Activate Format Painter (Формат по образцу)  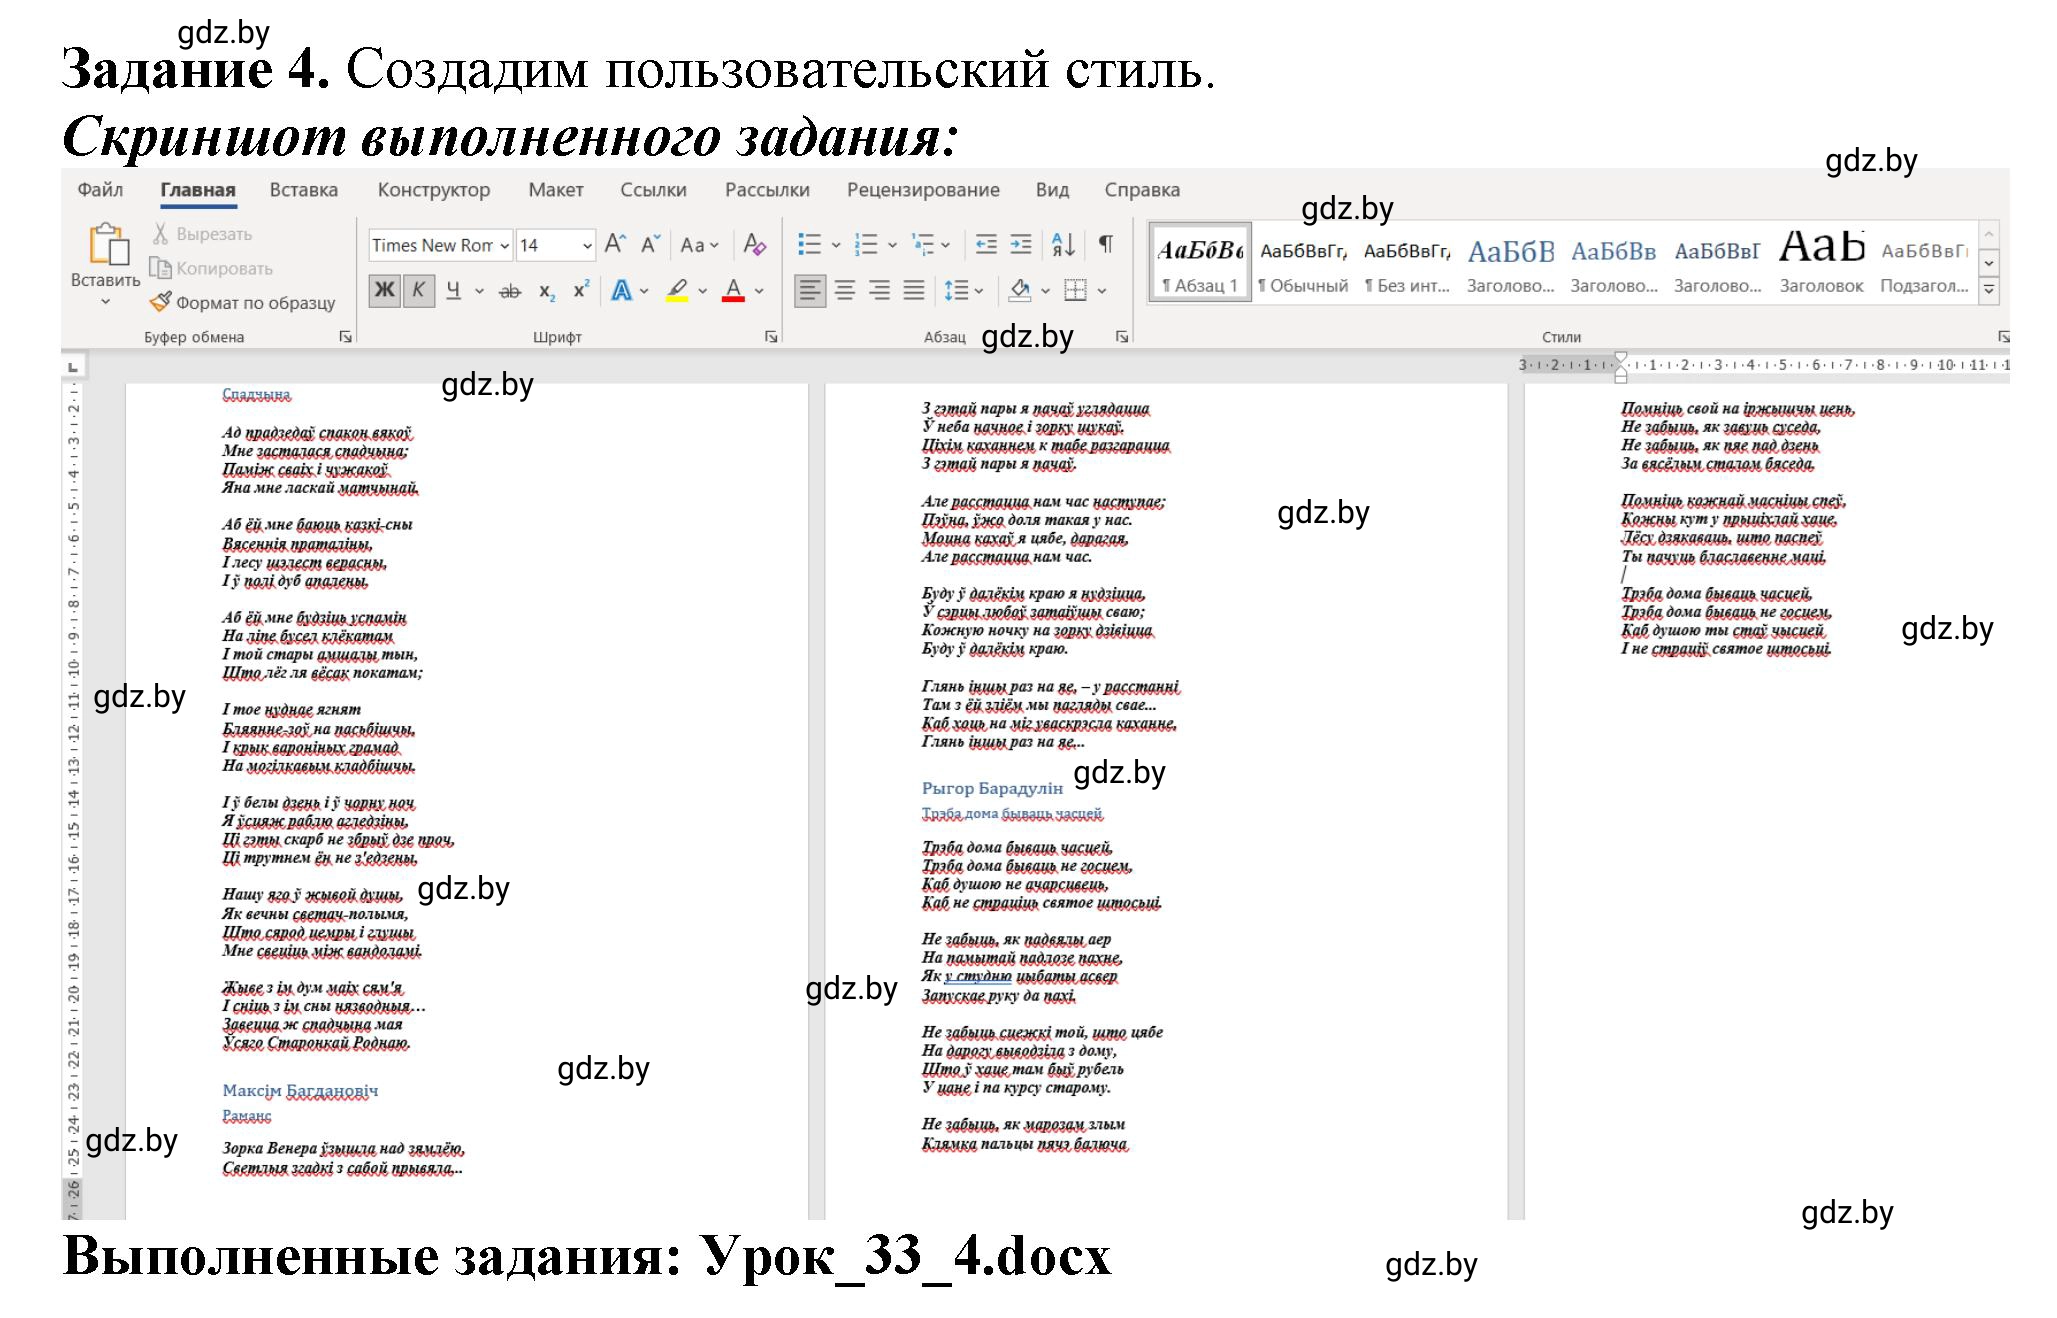[x=243, y=302]
